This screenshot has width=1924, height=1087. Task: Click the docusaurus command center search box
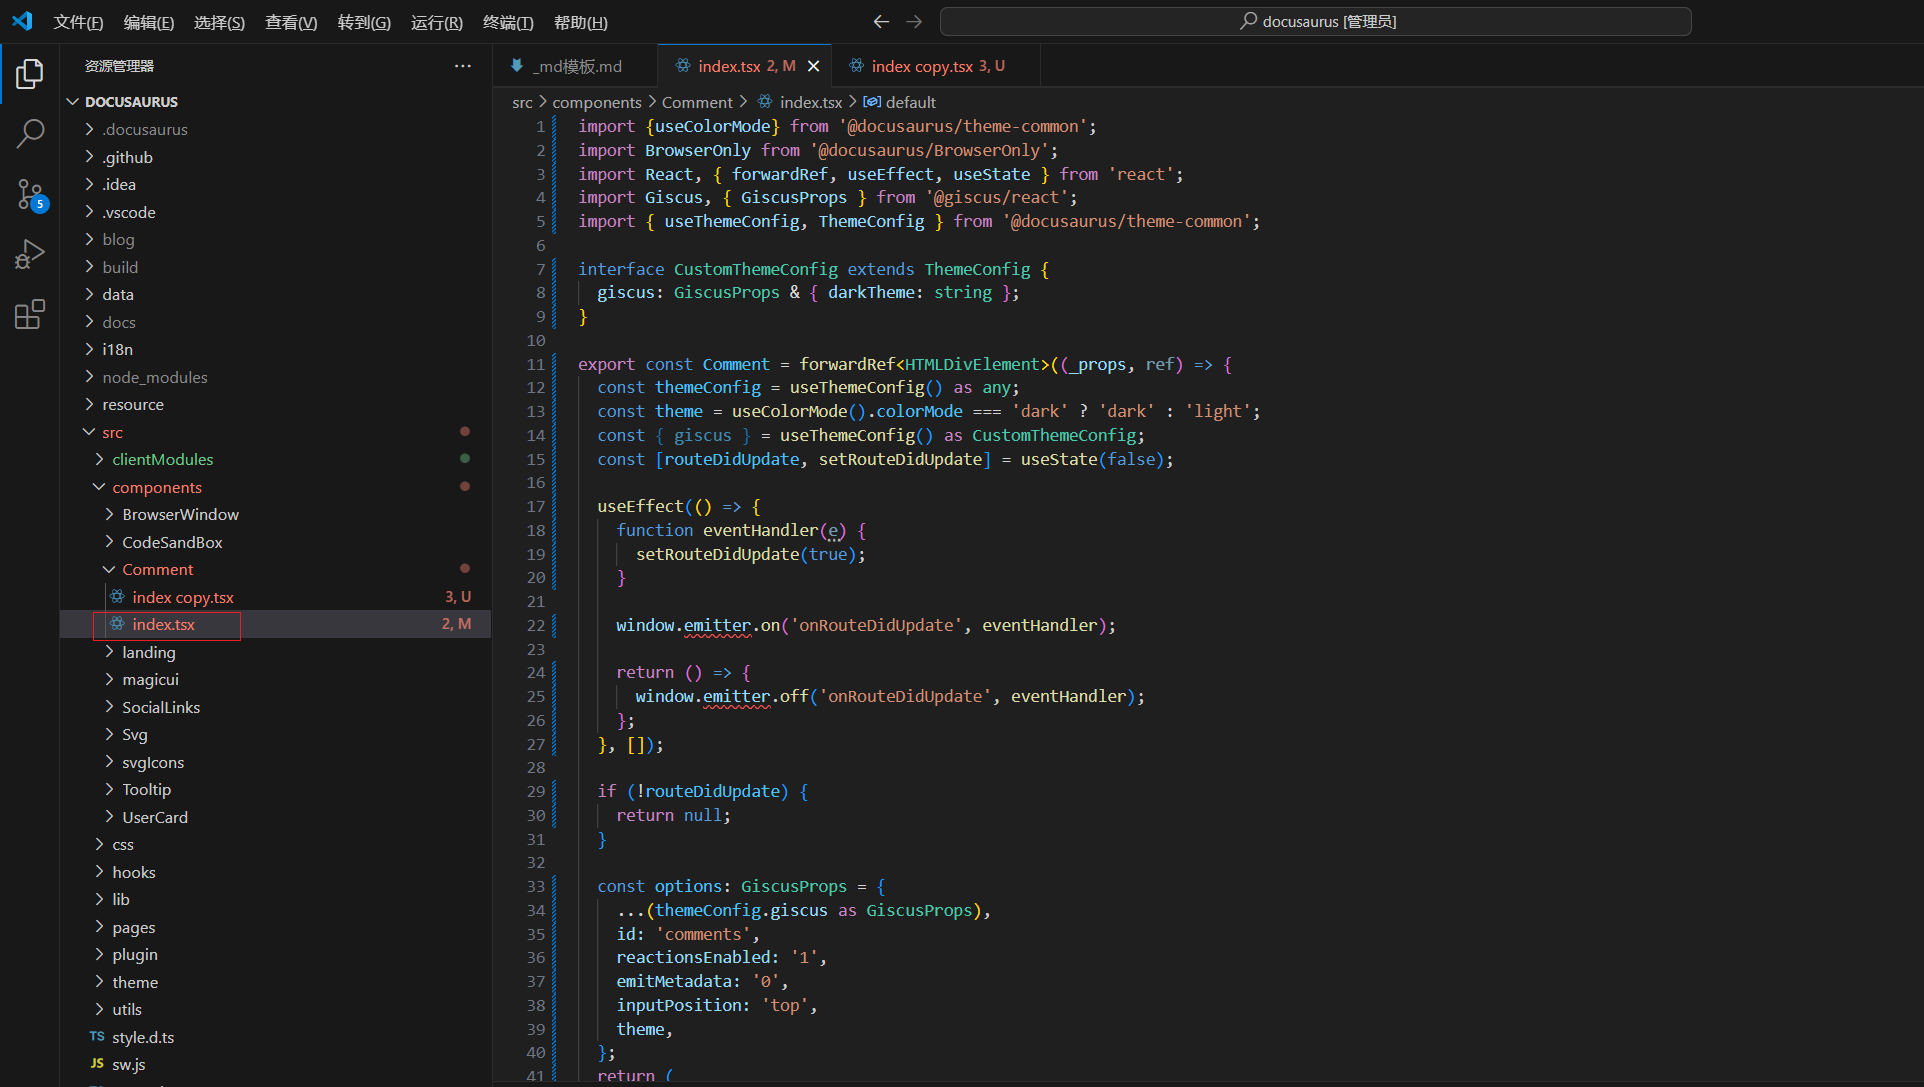[1316, 21]
